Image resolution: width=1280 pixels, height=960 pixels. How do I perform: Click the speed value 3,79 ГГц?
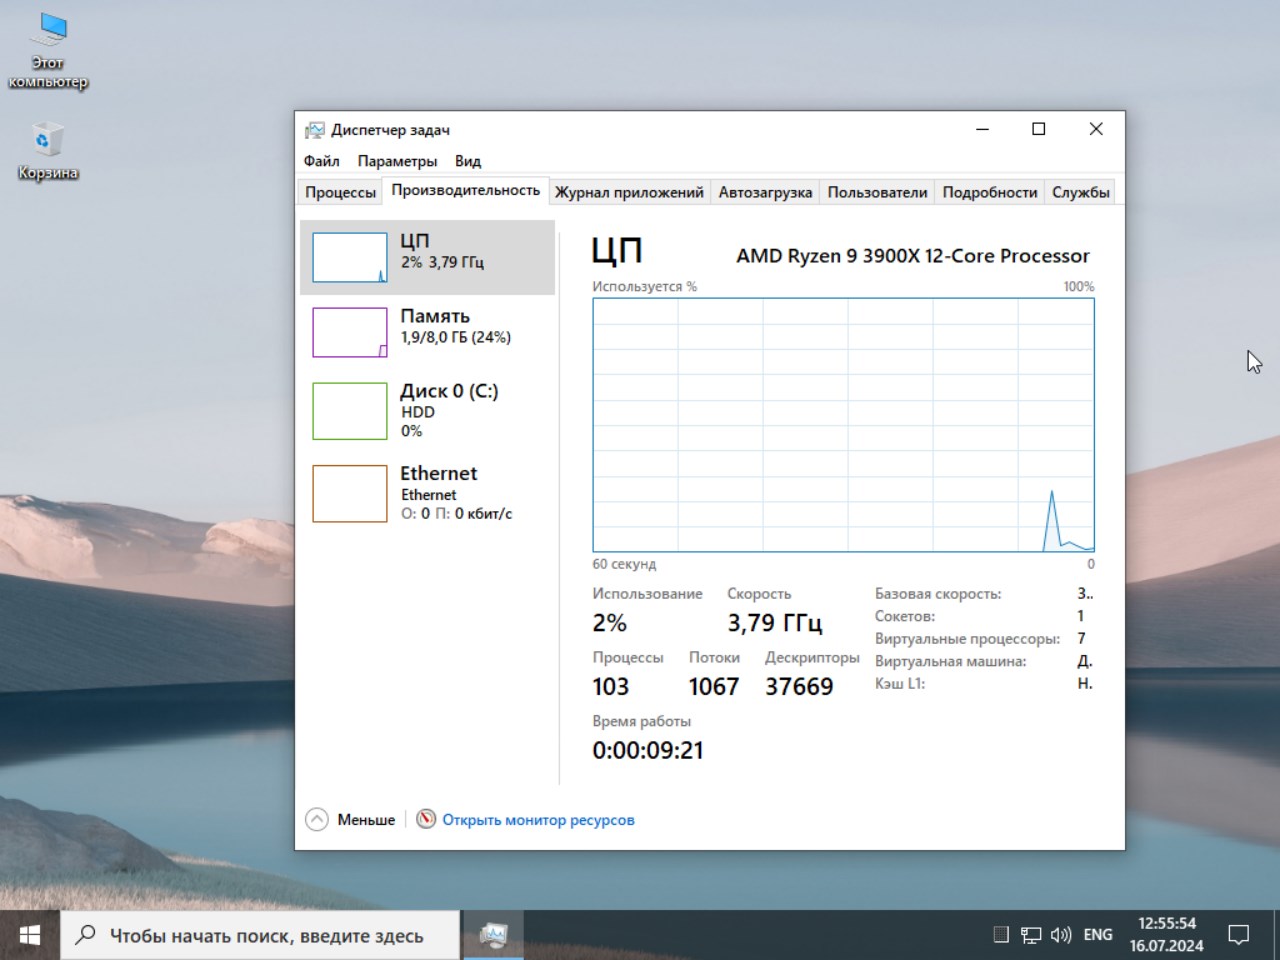[x=775, y=623]
